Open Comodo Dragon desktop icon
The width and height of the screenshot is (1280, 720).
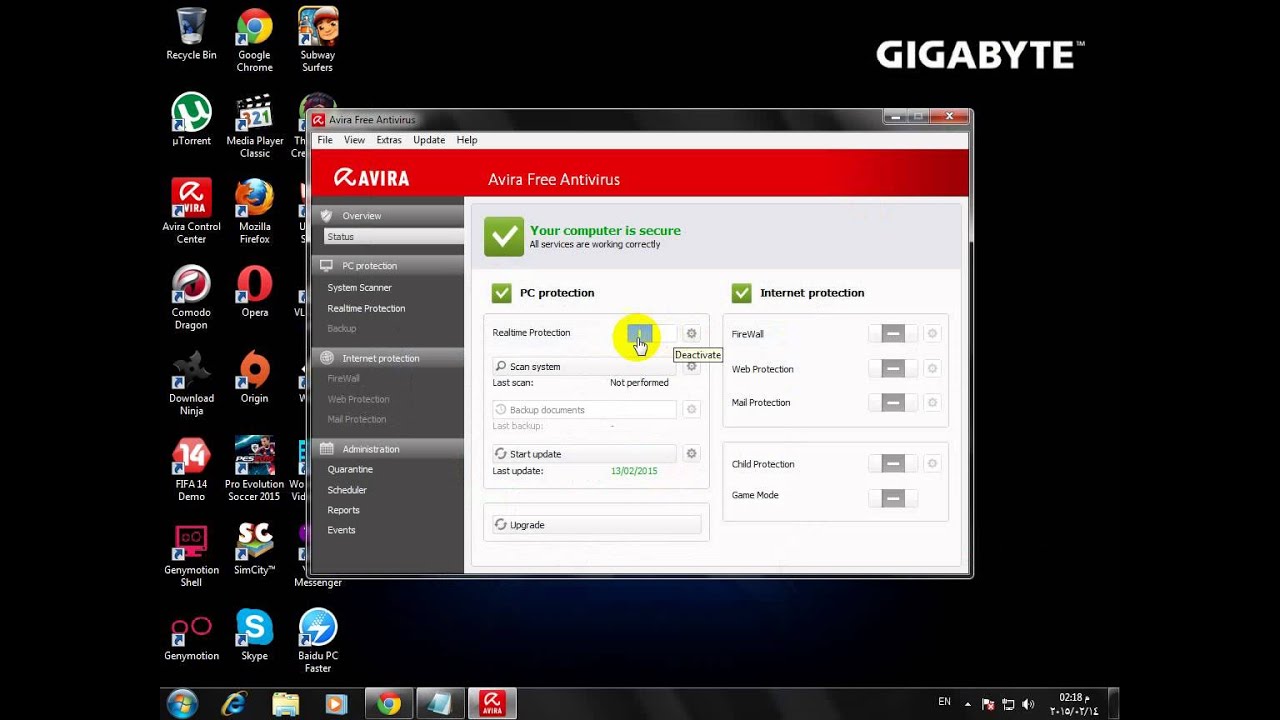191,298
